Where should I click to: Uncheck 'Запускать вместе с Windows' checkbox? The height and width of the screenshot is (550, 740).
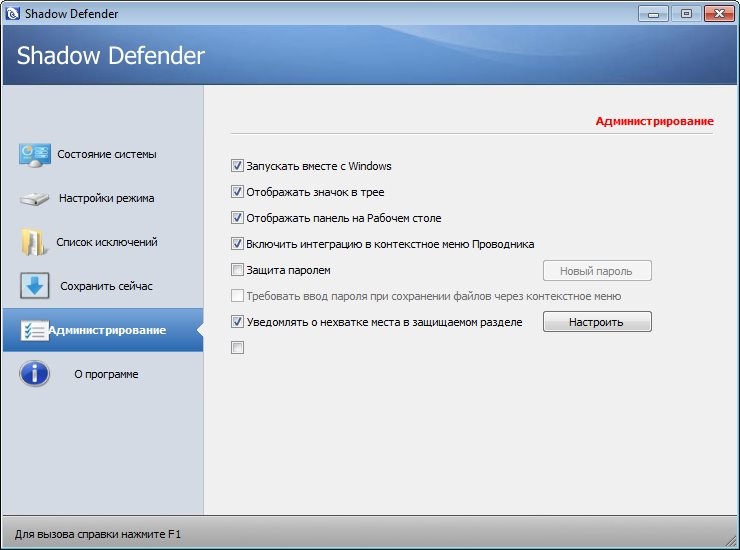click(x=237, y=166)
